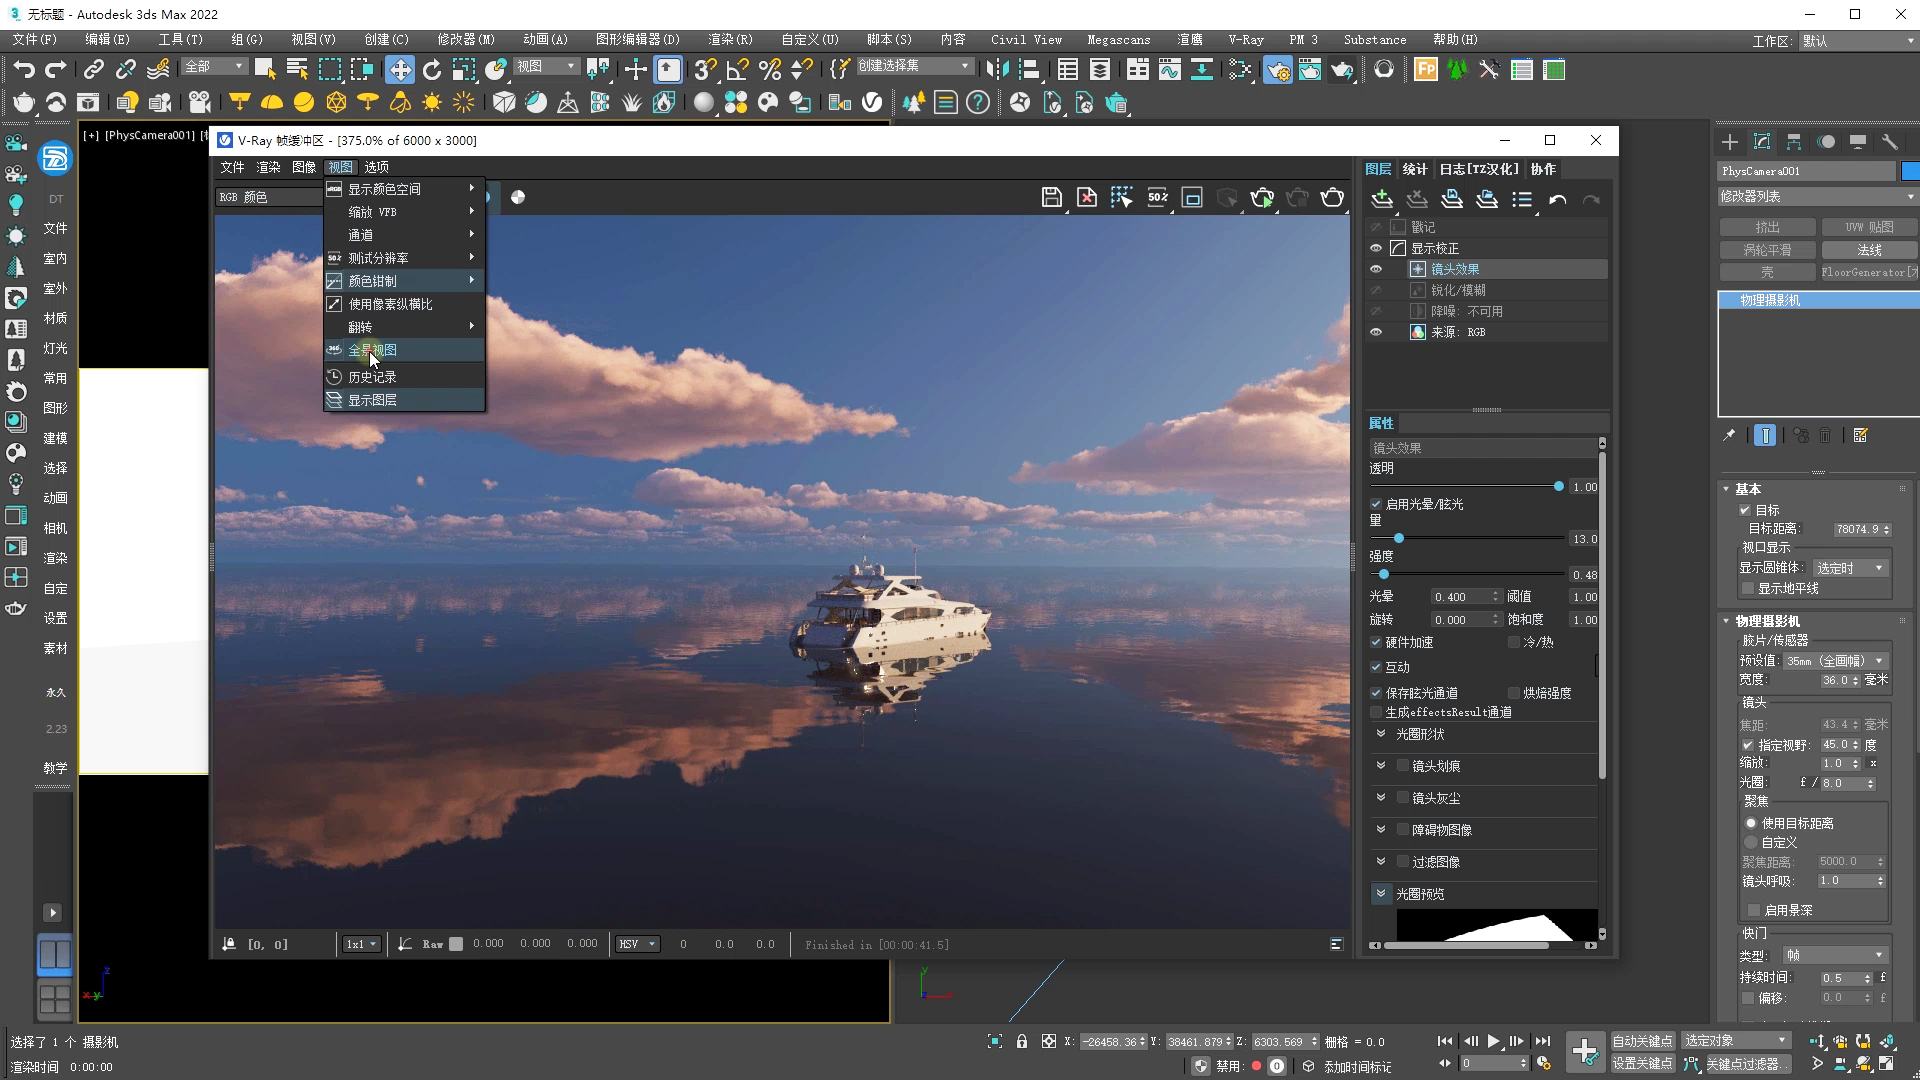The image size is (1920, 1080).
Task: Switch to the 统计 tab
Action: (1415, 169)
